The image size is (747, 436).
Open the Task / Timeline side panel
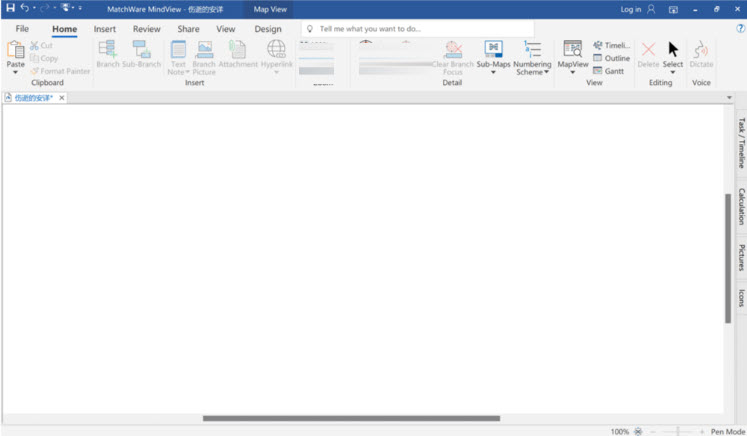pyautogui.click(x=741, y=143)
